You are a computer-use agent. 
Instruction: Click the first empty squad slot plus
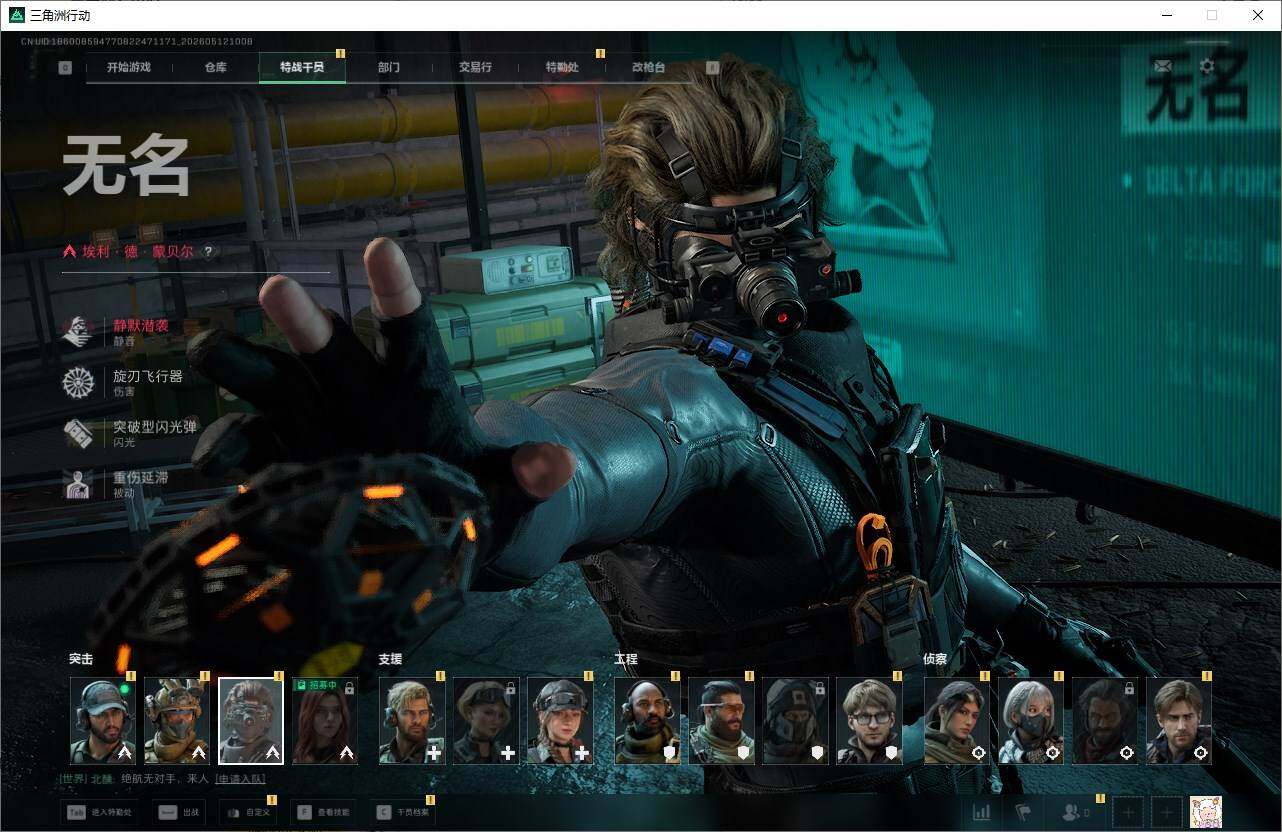pos(1128,813)
